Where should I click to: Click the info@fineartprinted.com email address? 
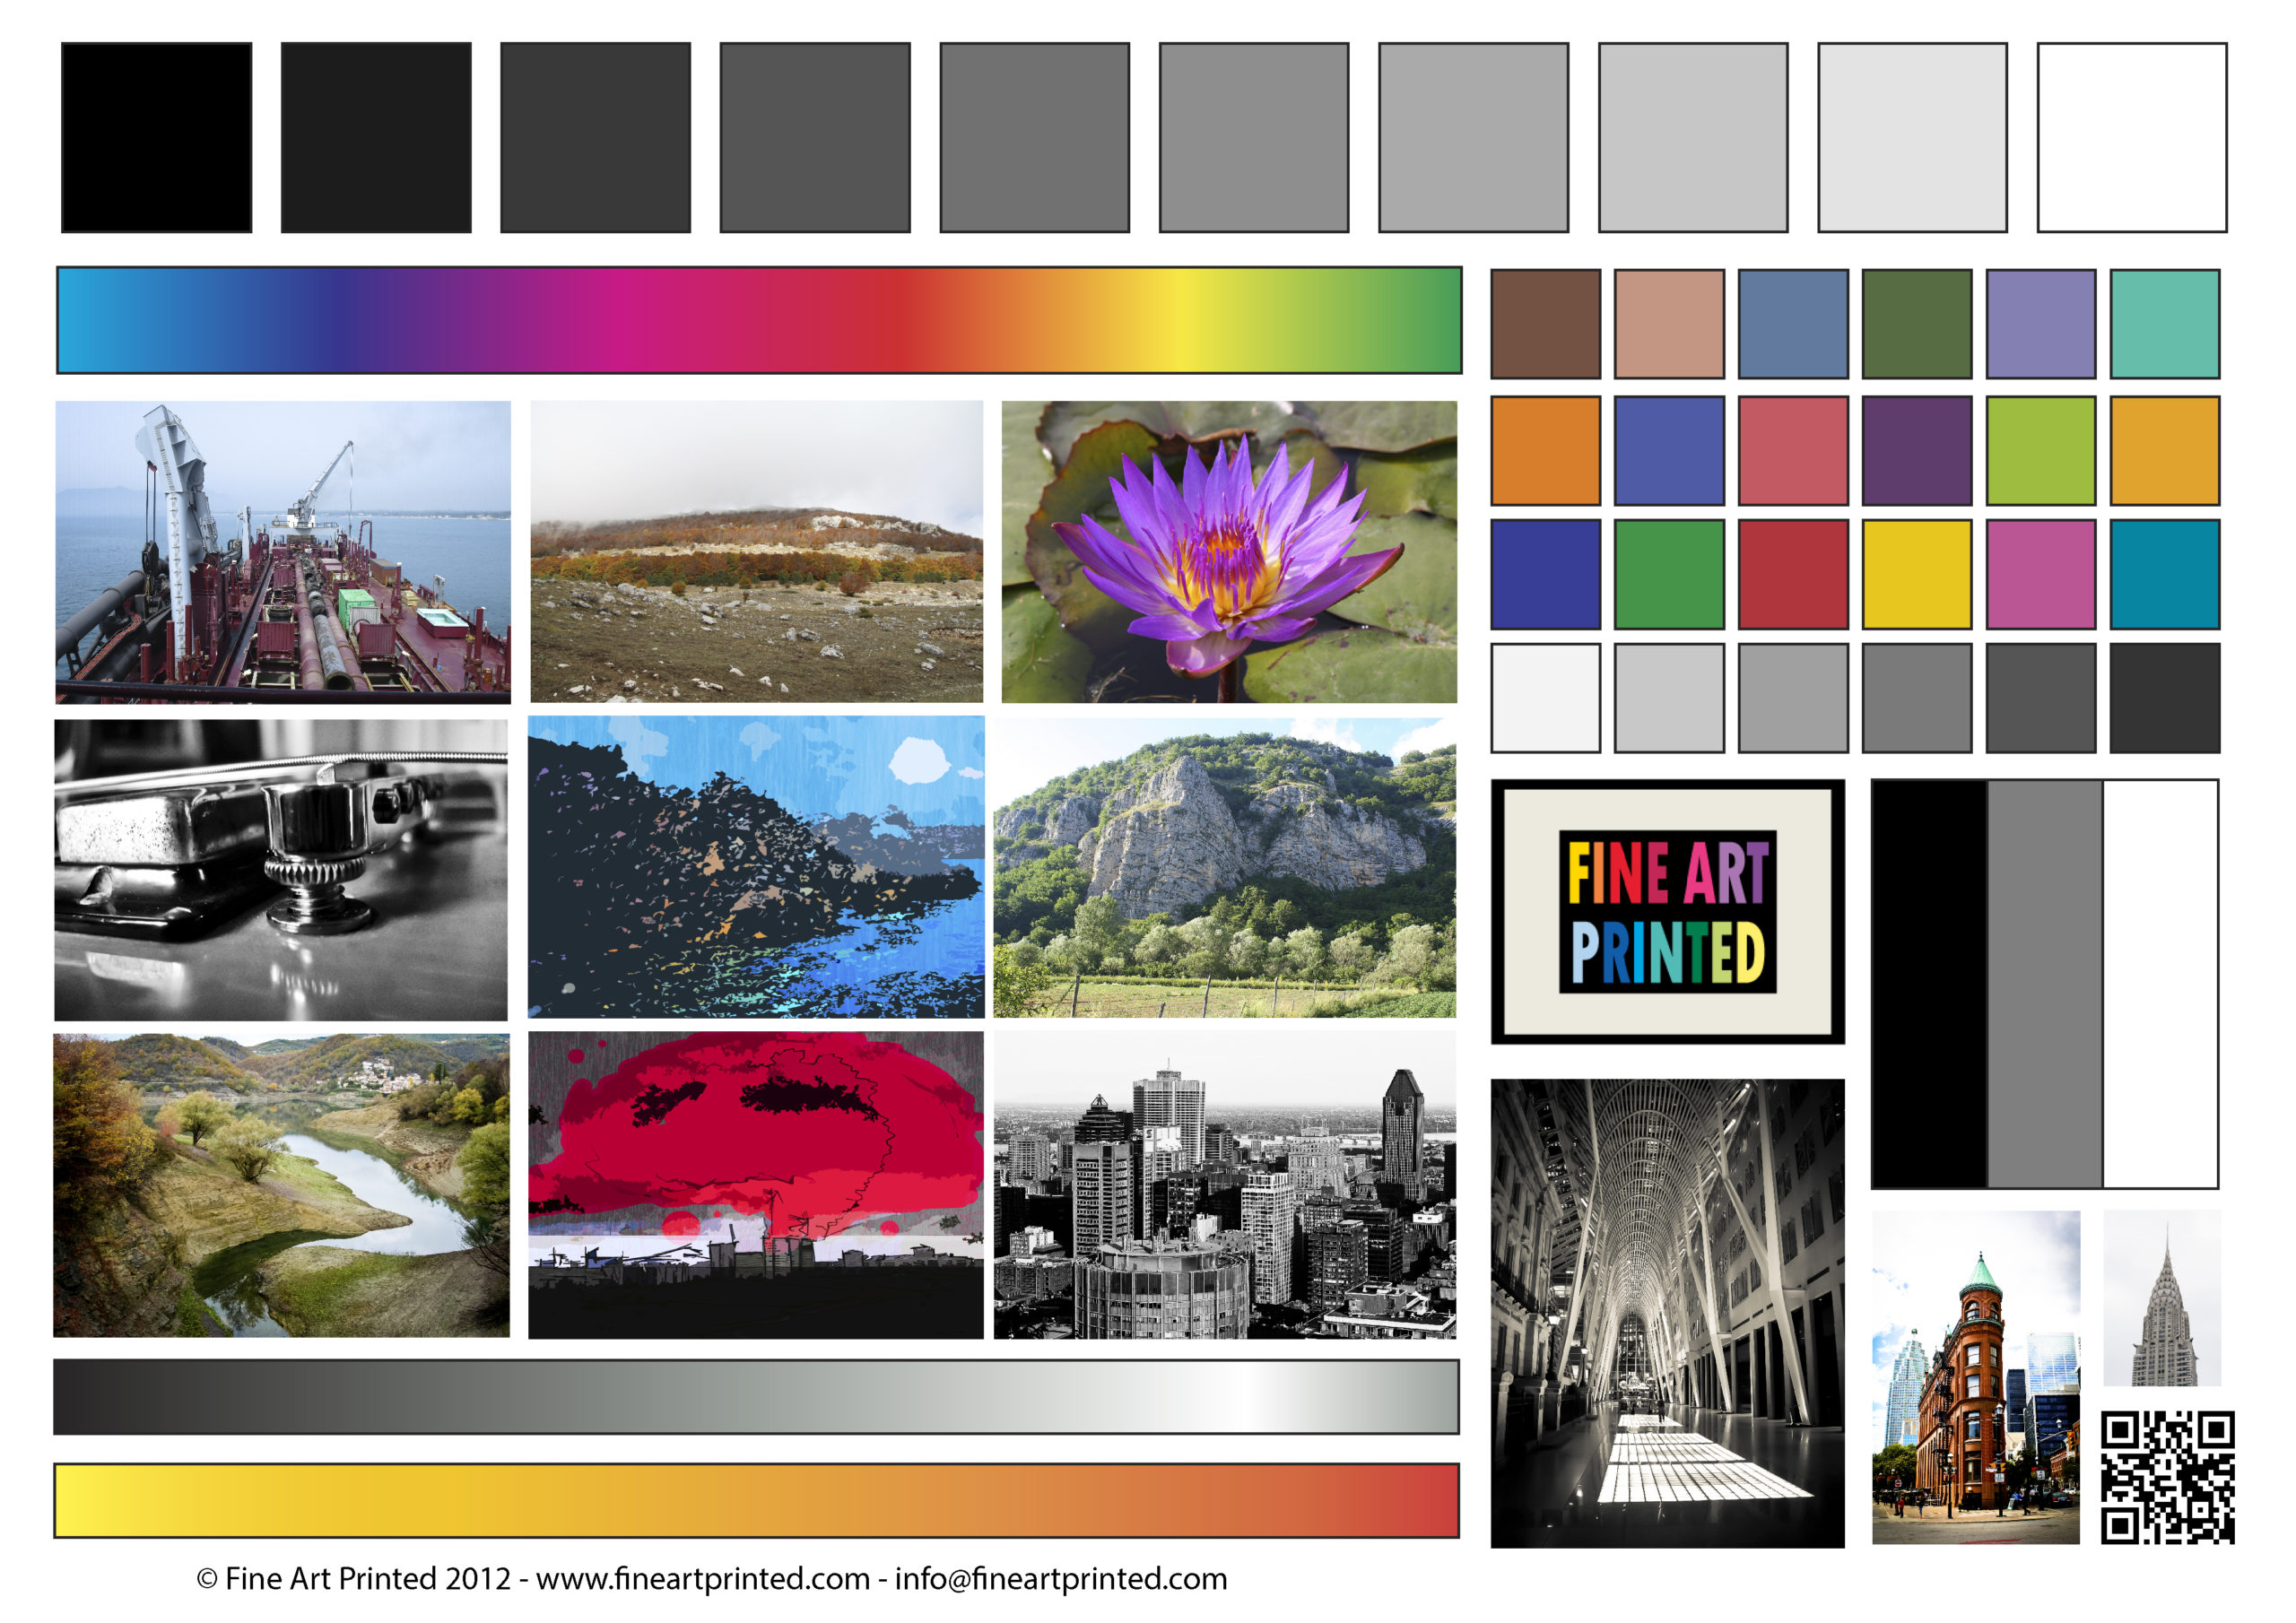click(1060, 1578)
